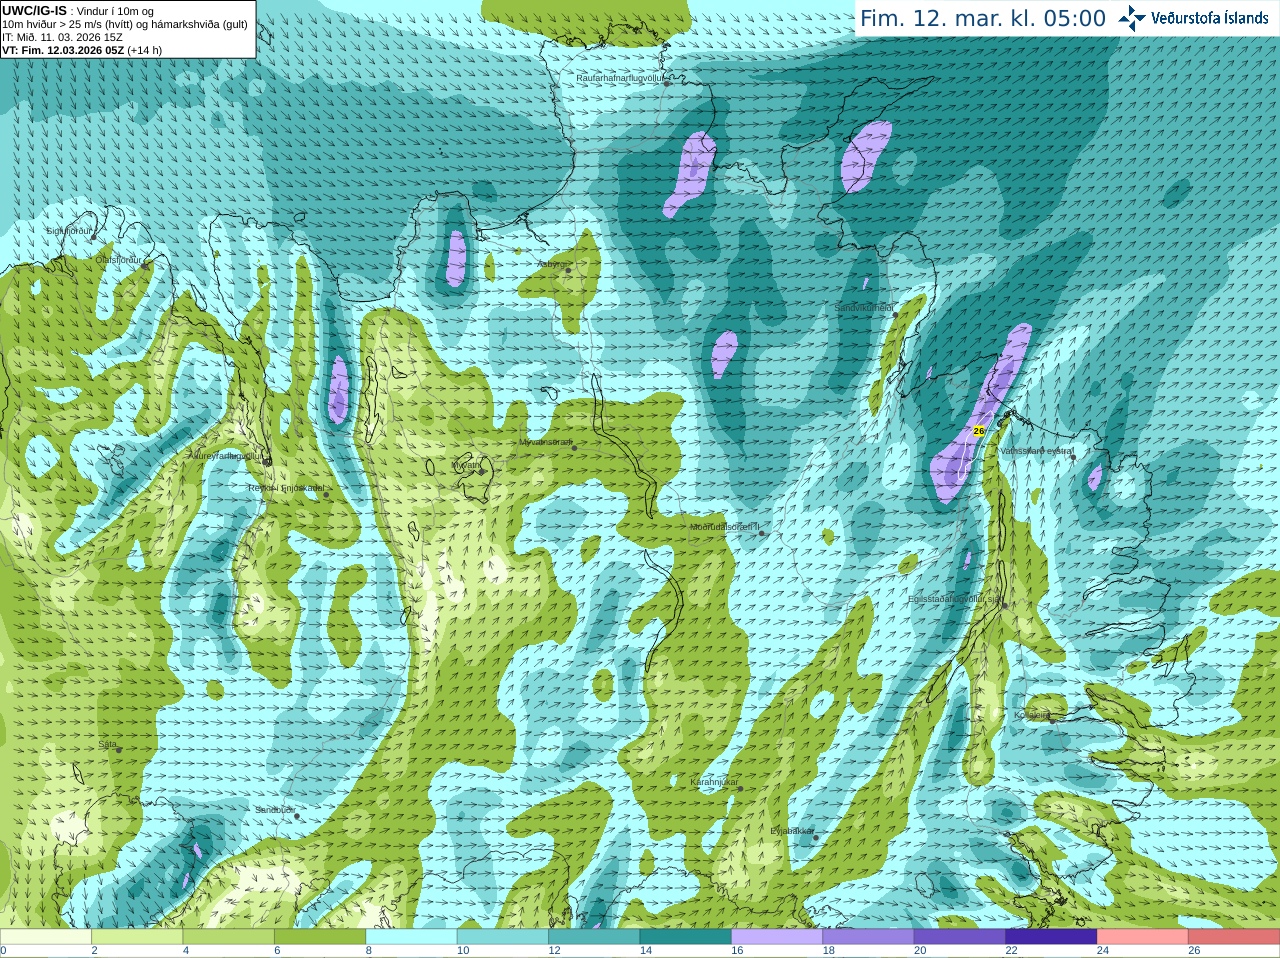This screenshot has width=1280, height=958.
Task: Click the Veðurstofa Íslands logo icon
Action: point(1132,18)
